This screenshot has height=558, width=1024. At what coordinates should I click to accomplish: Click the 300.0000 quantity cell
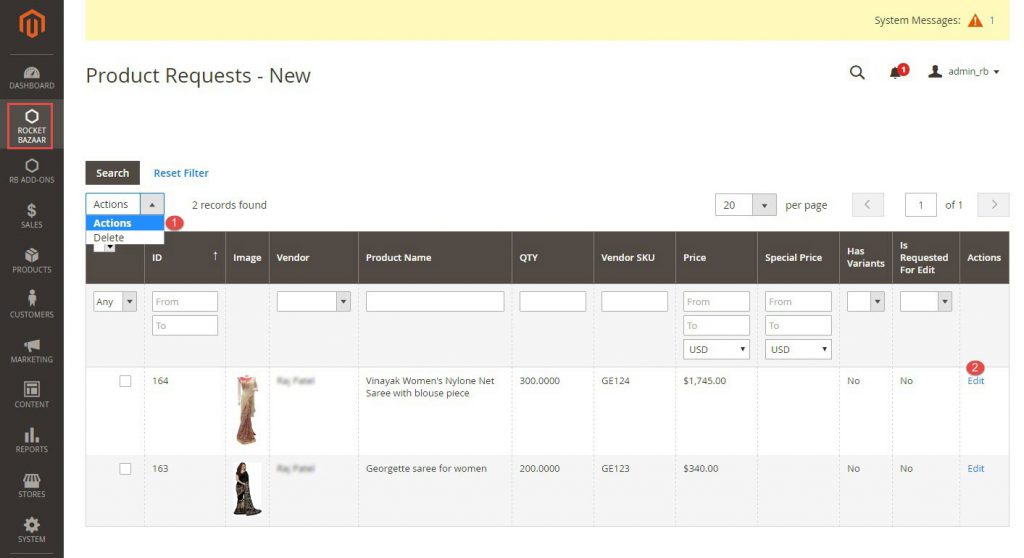point(539,381)
